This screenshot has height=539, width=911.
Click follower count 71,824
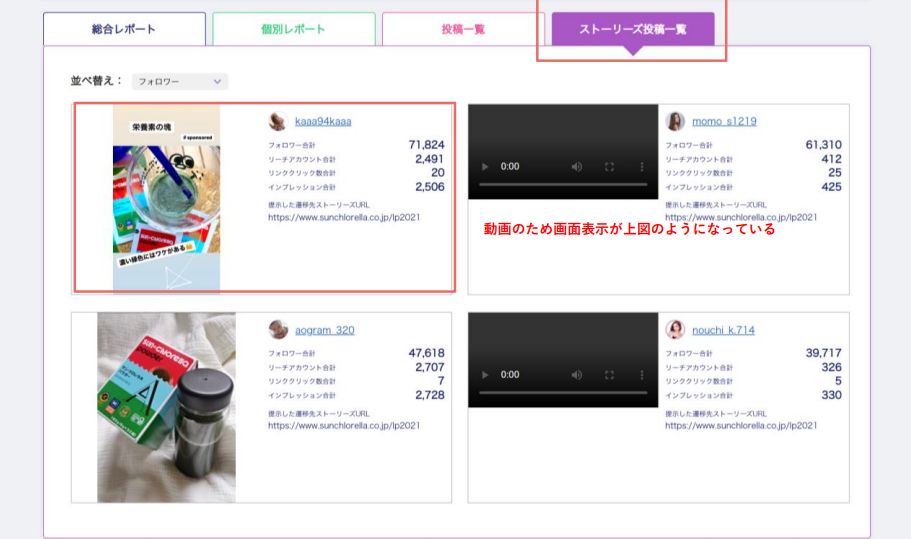tap(426, 145)
